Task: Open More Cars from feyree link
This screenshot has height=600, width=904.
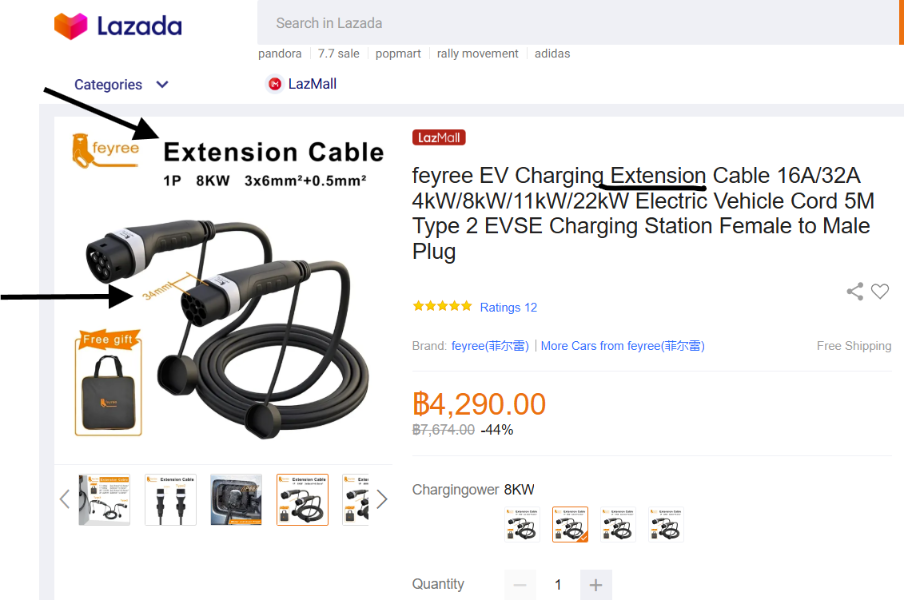Action: click(623, 346)
